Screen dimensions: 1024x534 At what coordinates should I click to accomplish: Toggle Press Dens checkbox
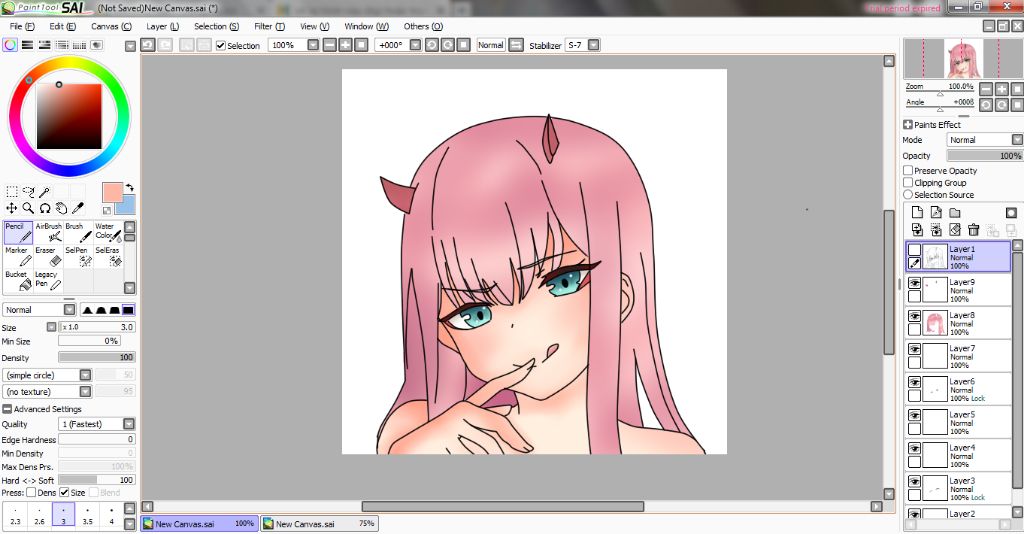31,492
